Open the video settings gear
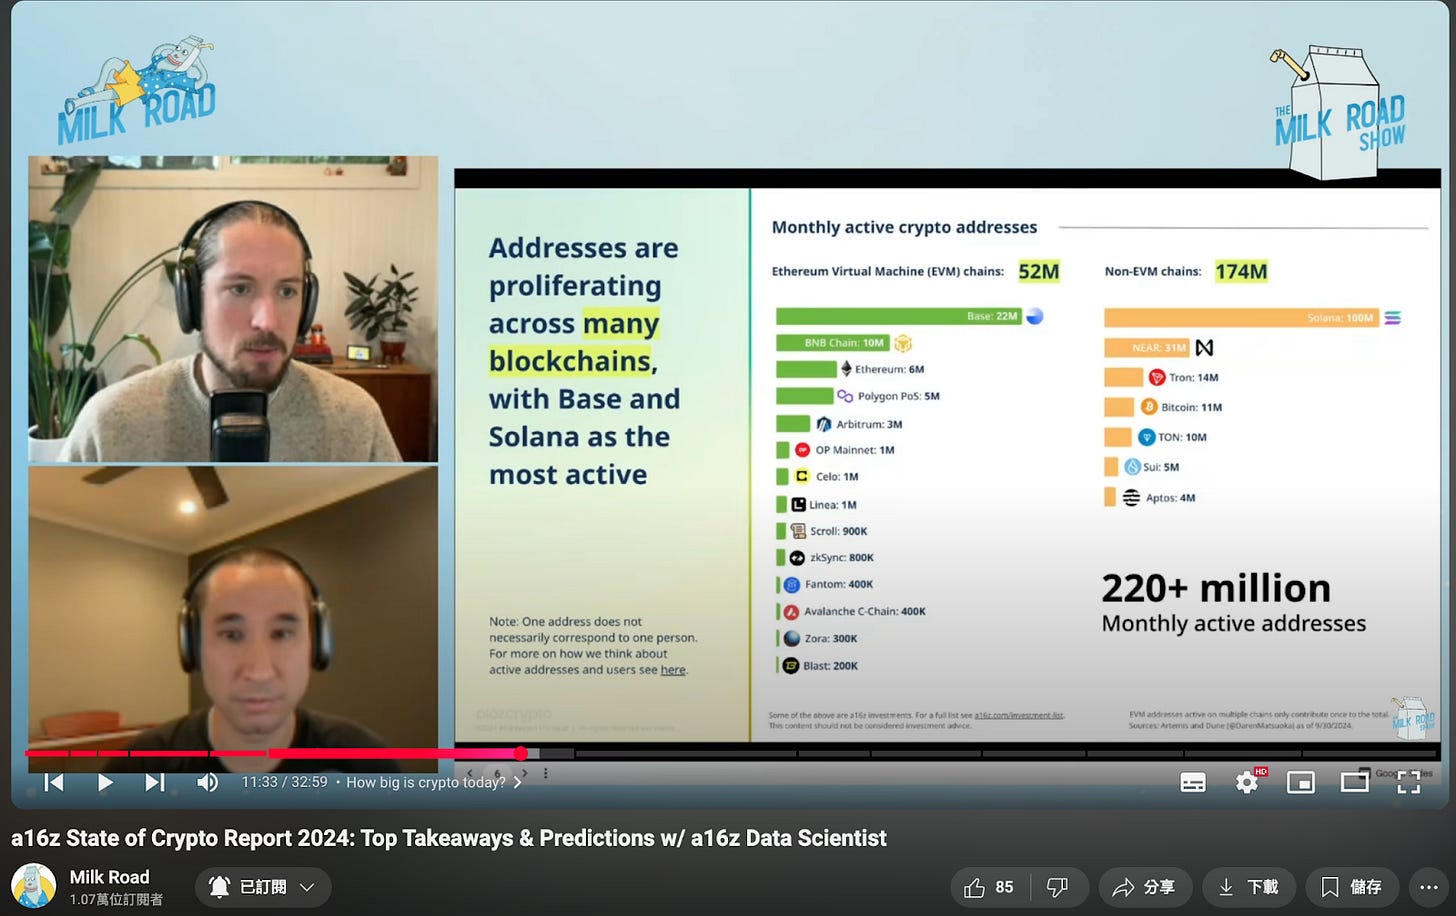Image resolution: width=1456 pixels, height=916 pixels. click(1247, 783)
